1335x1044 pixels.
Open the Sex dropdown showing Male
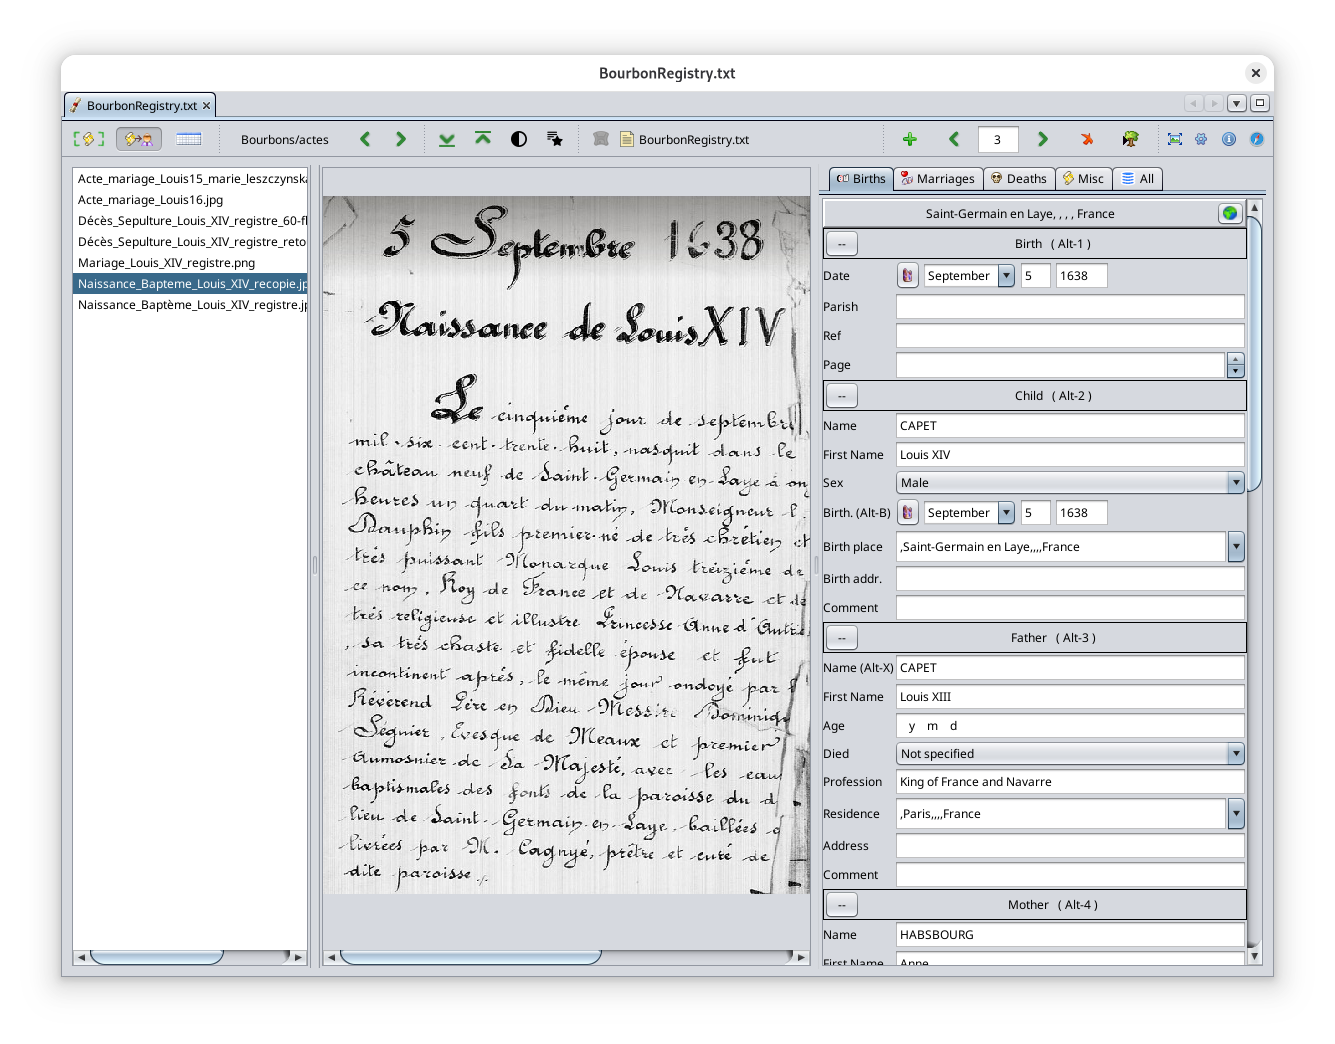click(1070, 483)
